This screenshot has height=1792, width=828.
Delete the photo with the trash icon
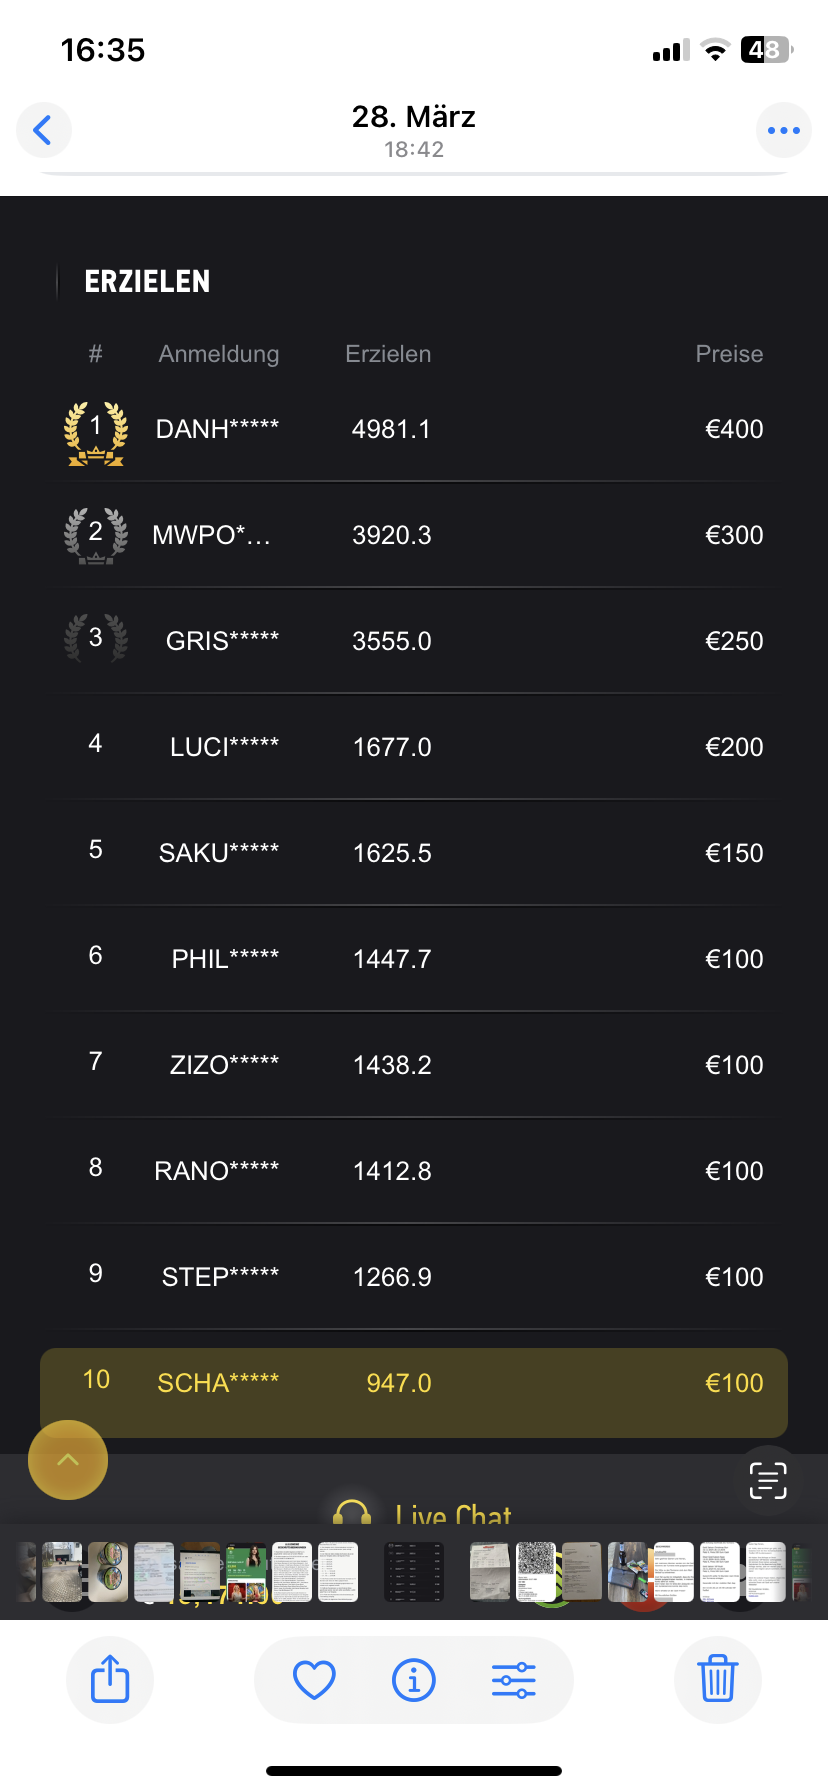click(x=717, y=1679)
